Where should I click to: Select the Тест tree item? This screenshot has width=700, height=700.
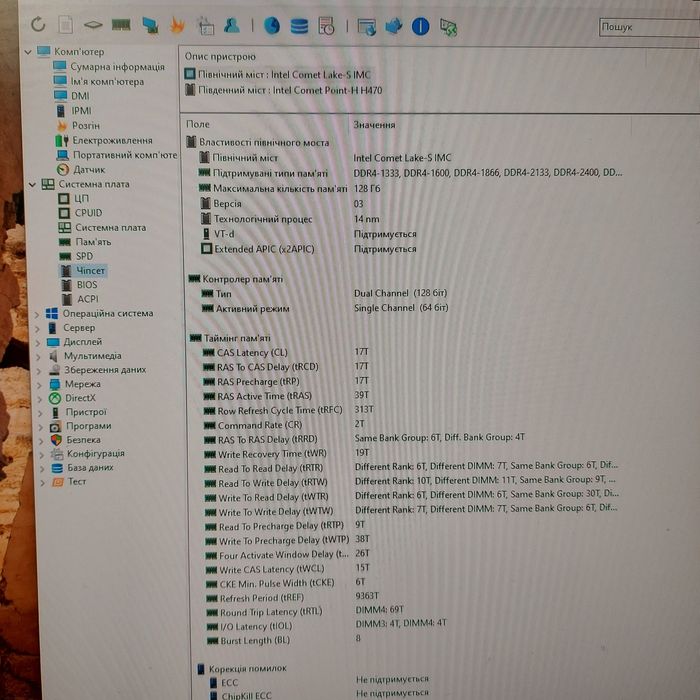pos(69,482)
